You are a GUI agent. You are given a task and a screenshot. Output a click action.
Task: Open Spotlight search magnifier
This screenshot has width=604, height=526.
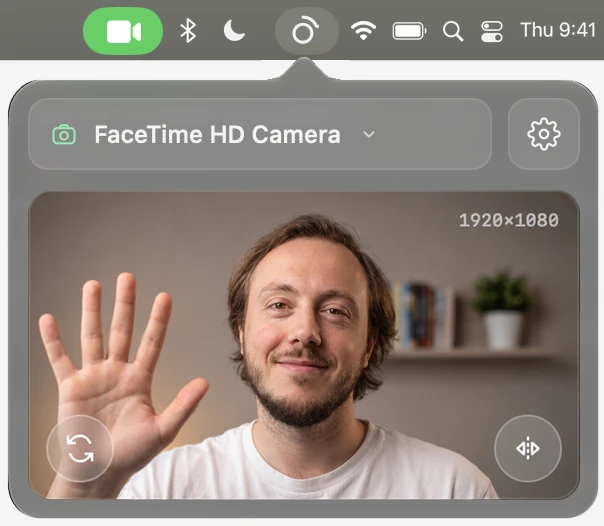tap(453, 31)
